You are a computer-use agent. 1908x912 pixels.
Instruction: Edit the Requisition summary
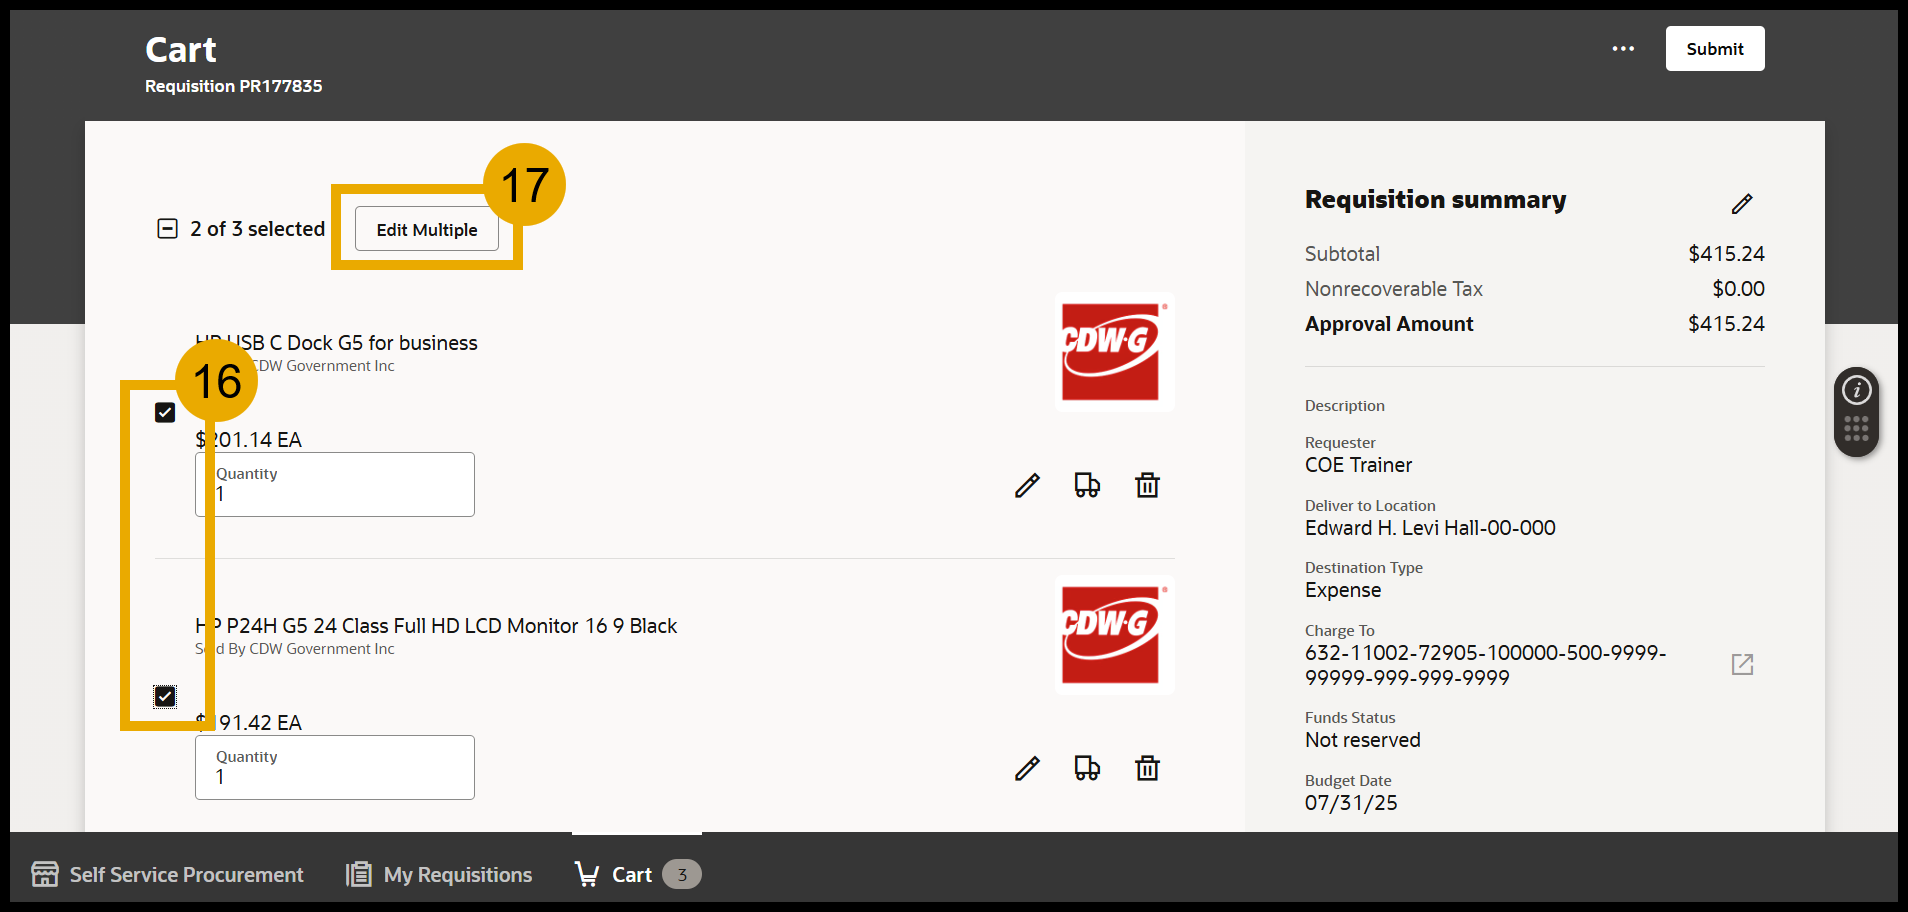1742,203
